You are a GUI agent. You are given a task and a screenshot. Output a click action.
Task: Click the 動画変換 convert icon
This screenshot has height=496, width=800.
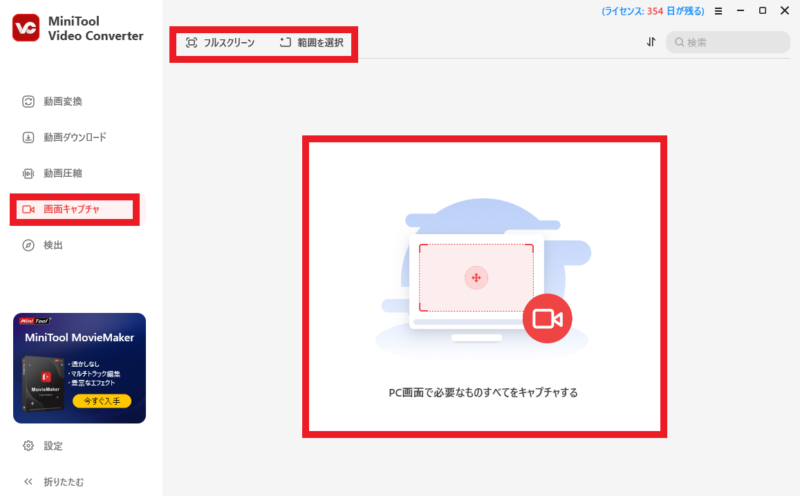[28, 102]
